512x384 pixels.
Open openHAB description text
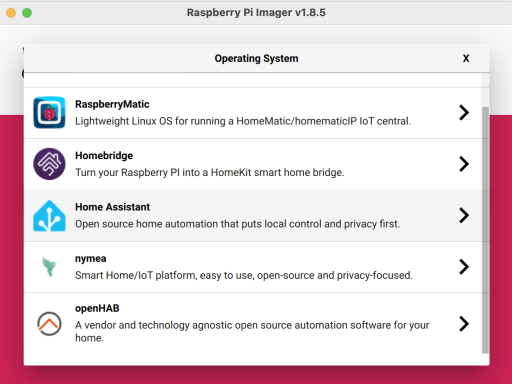pos(252,331)
